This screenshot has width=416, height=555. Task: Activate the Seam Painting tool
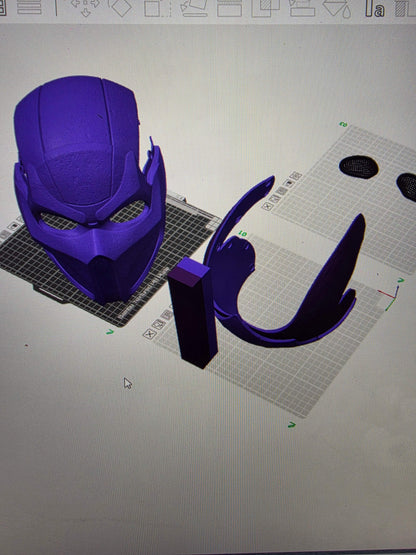[337, 8]
